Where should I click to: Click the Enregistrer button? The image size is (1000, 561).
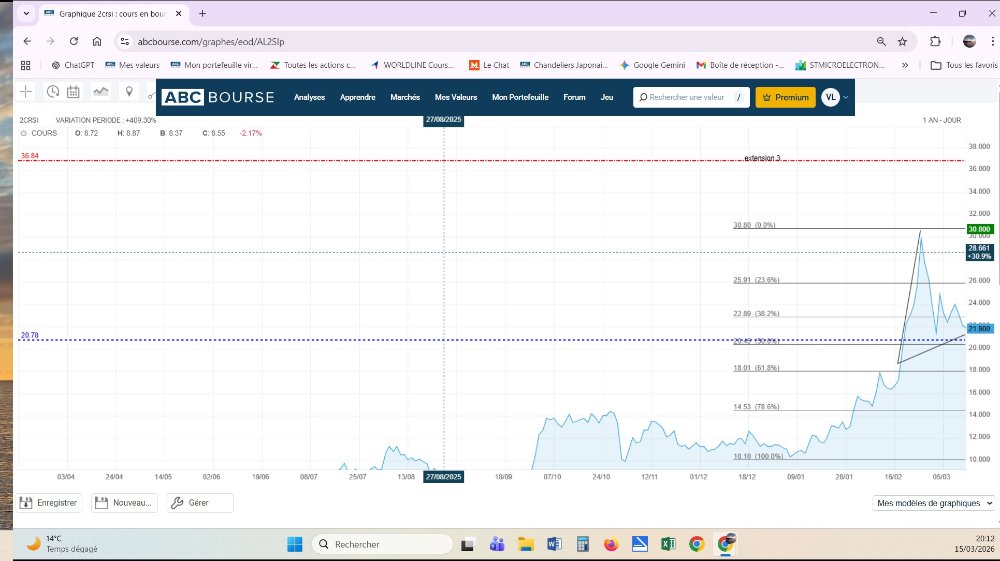pyautogui.click(x=50, y=503)
